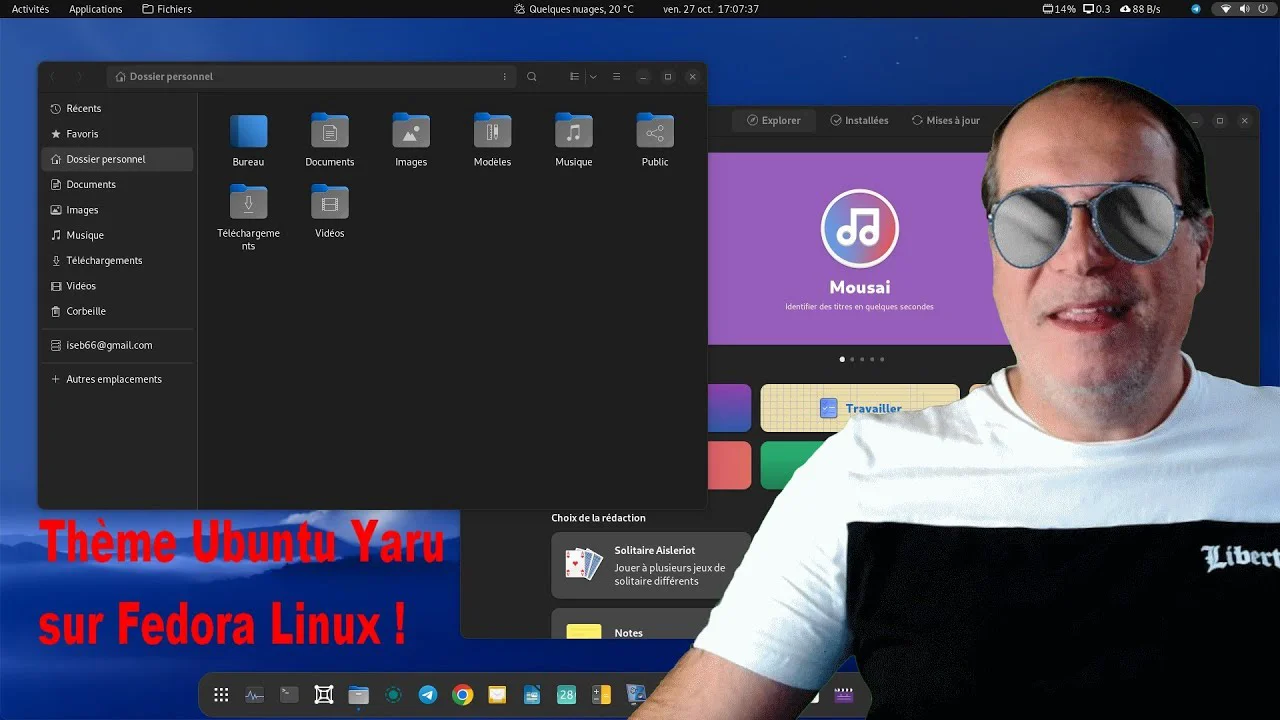Viewport: 1280px width, 720px height.
Task: Expand view options dropdown arrow in Files
Action: [593, 77]
